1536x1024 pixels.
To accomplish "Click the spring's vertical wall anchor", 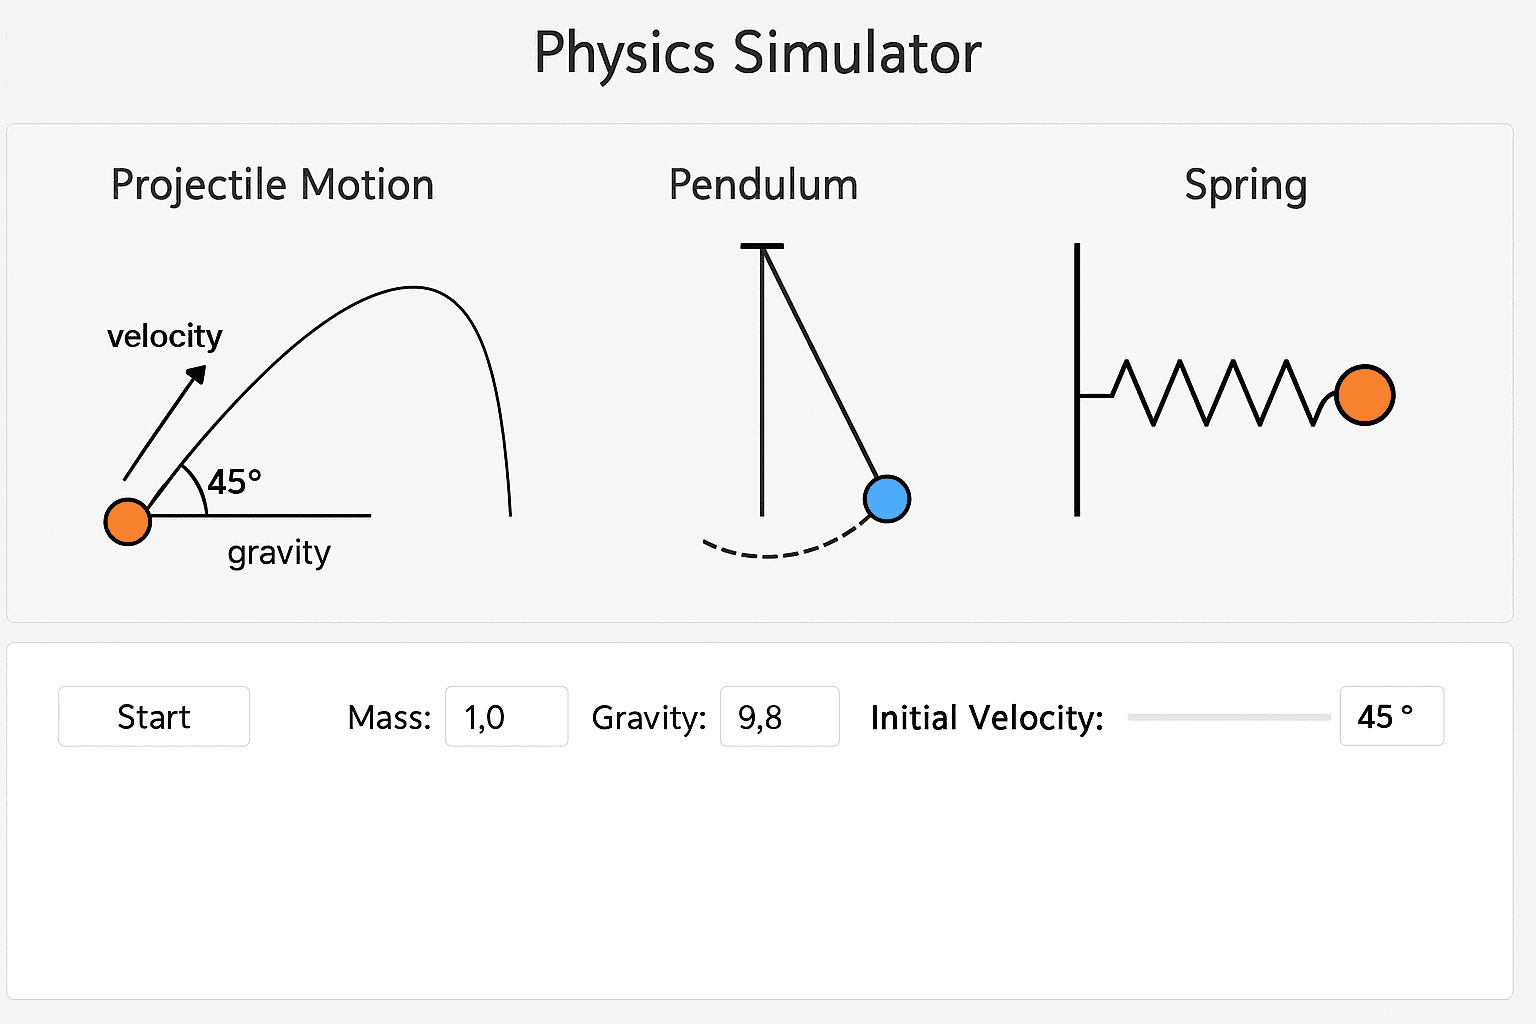I will pos(1077,380).
